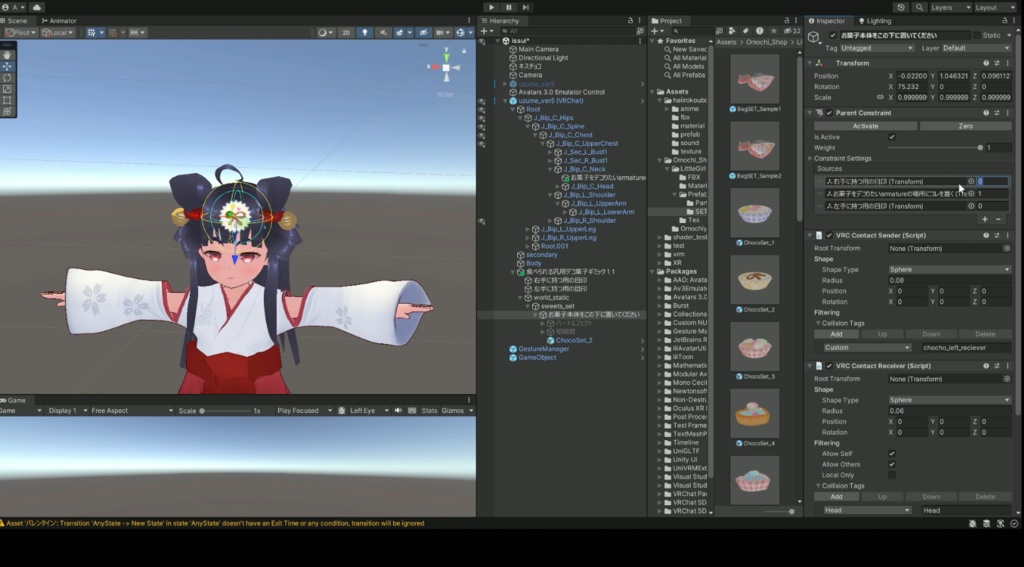Click the Pause button
The height and width of the screenshot is (567, 1024).
(509, 7)
